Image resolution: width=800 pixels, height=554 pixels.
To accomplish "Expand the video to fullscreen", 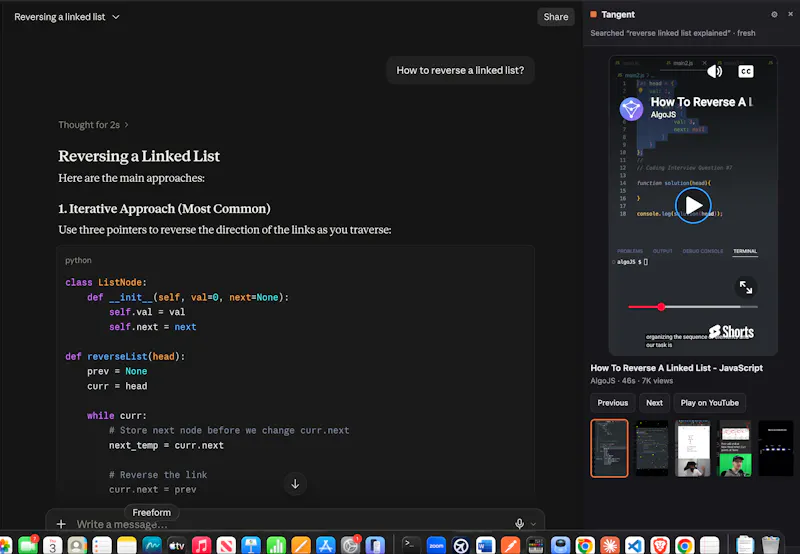I will coord(745,287).
